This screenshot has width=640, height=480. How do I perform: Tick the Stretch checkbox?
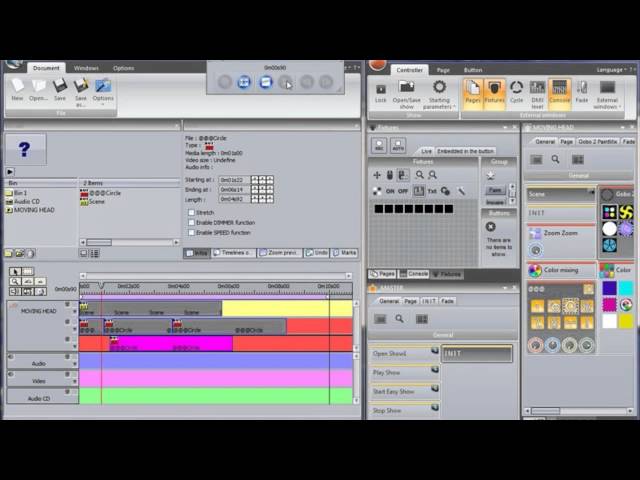pyautogui.click(x=191, y=213)
